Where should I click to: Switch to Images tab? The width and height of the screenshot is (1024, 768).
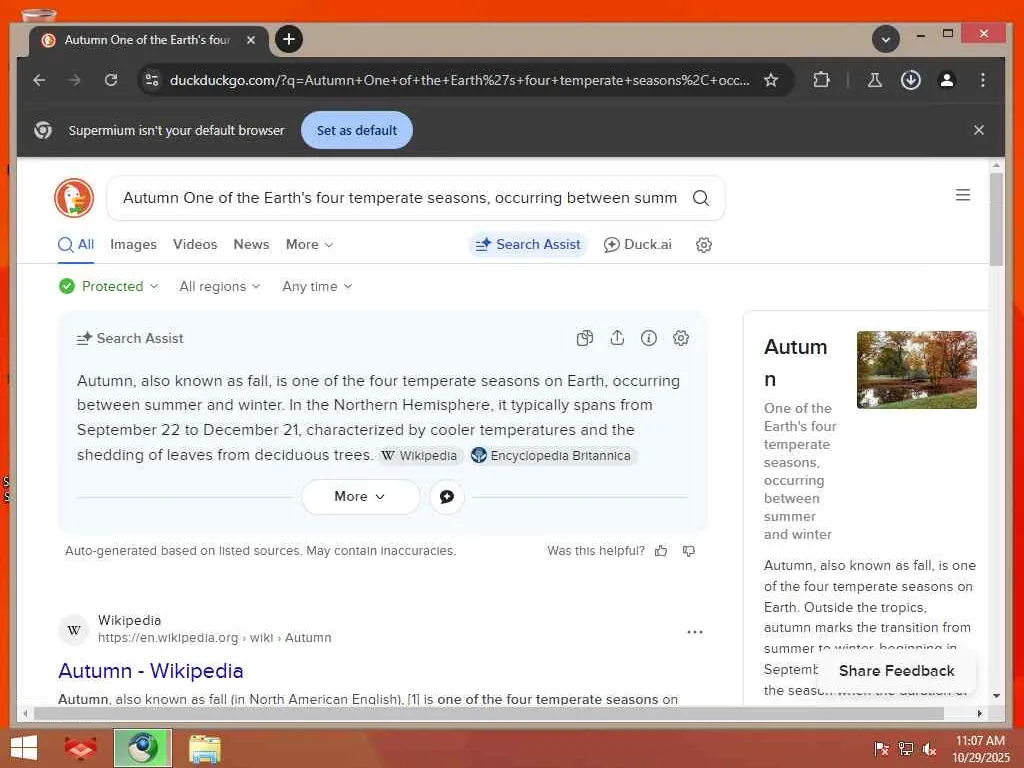click(133, 244)
